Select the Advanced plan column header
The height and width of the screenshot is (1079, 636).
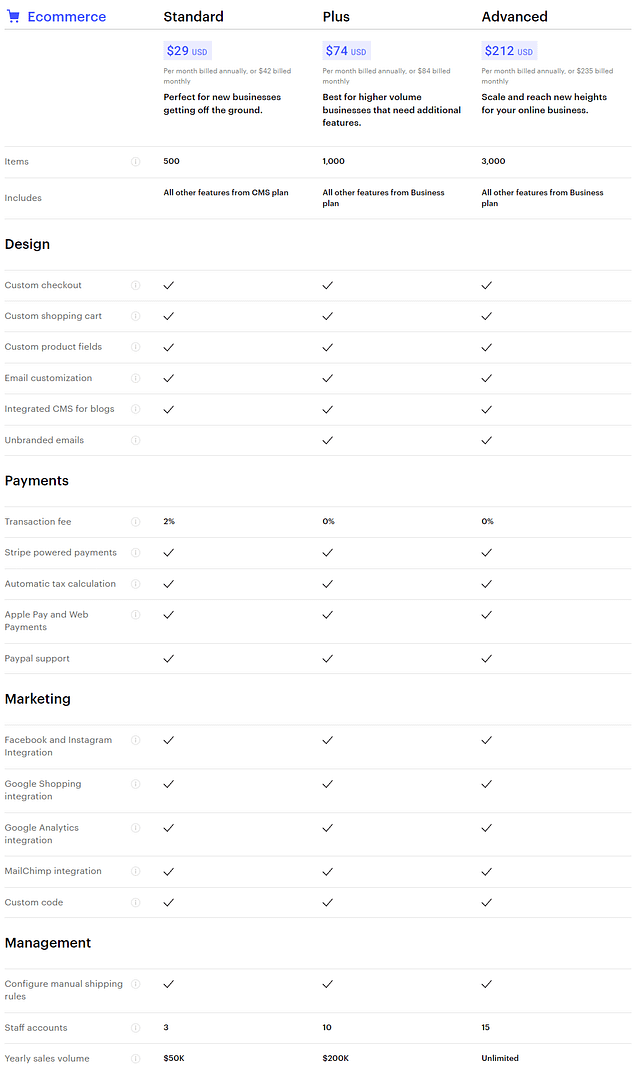[515, 16]
